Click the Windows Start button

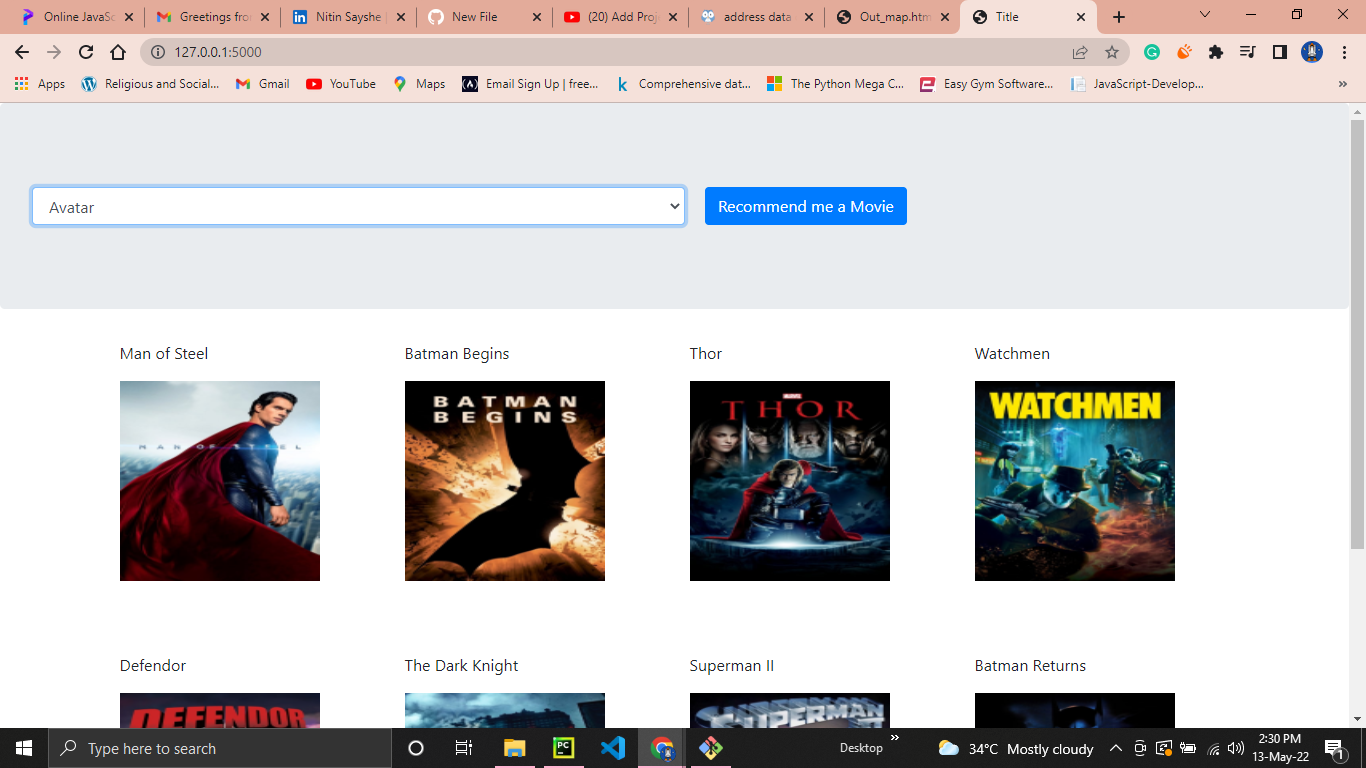24,748
